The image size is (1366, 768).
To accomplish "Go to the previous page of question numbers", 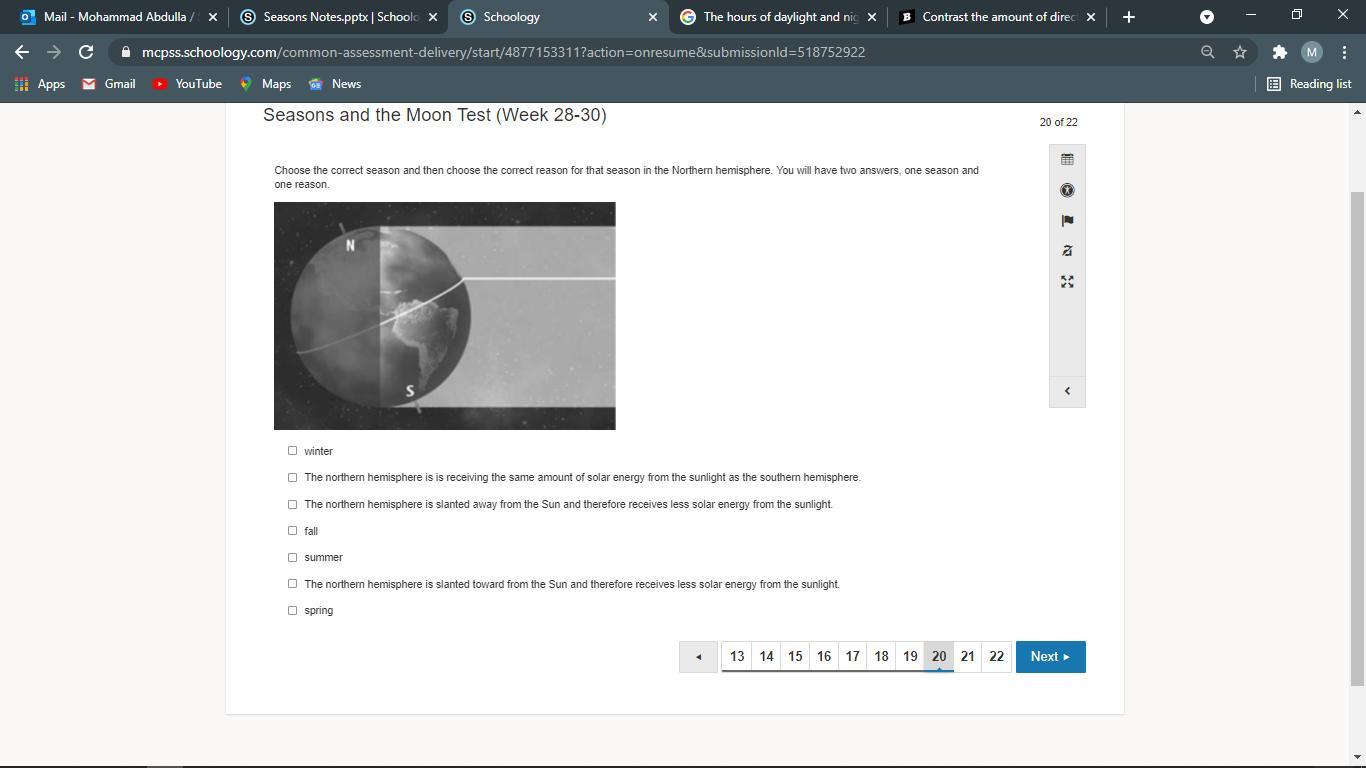I will [x=698, y=657].
